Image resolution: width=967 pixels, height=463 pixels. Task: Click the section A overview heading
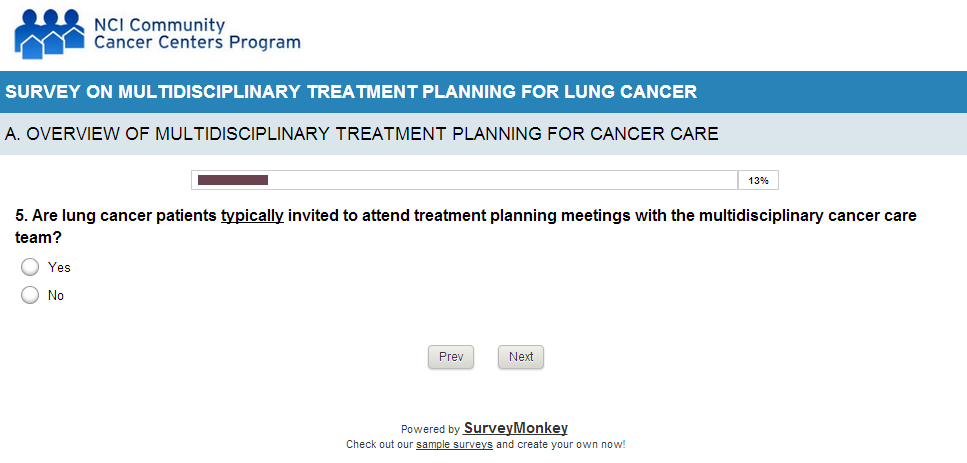362,134
